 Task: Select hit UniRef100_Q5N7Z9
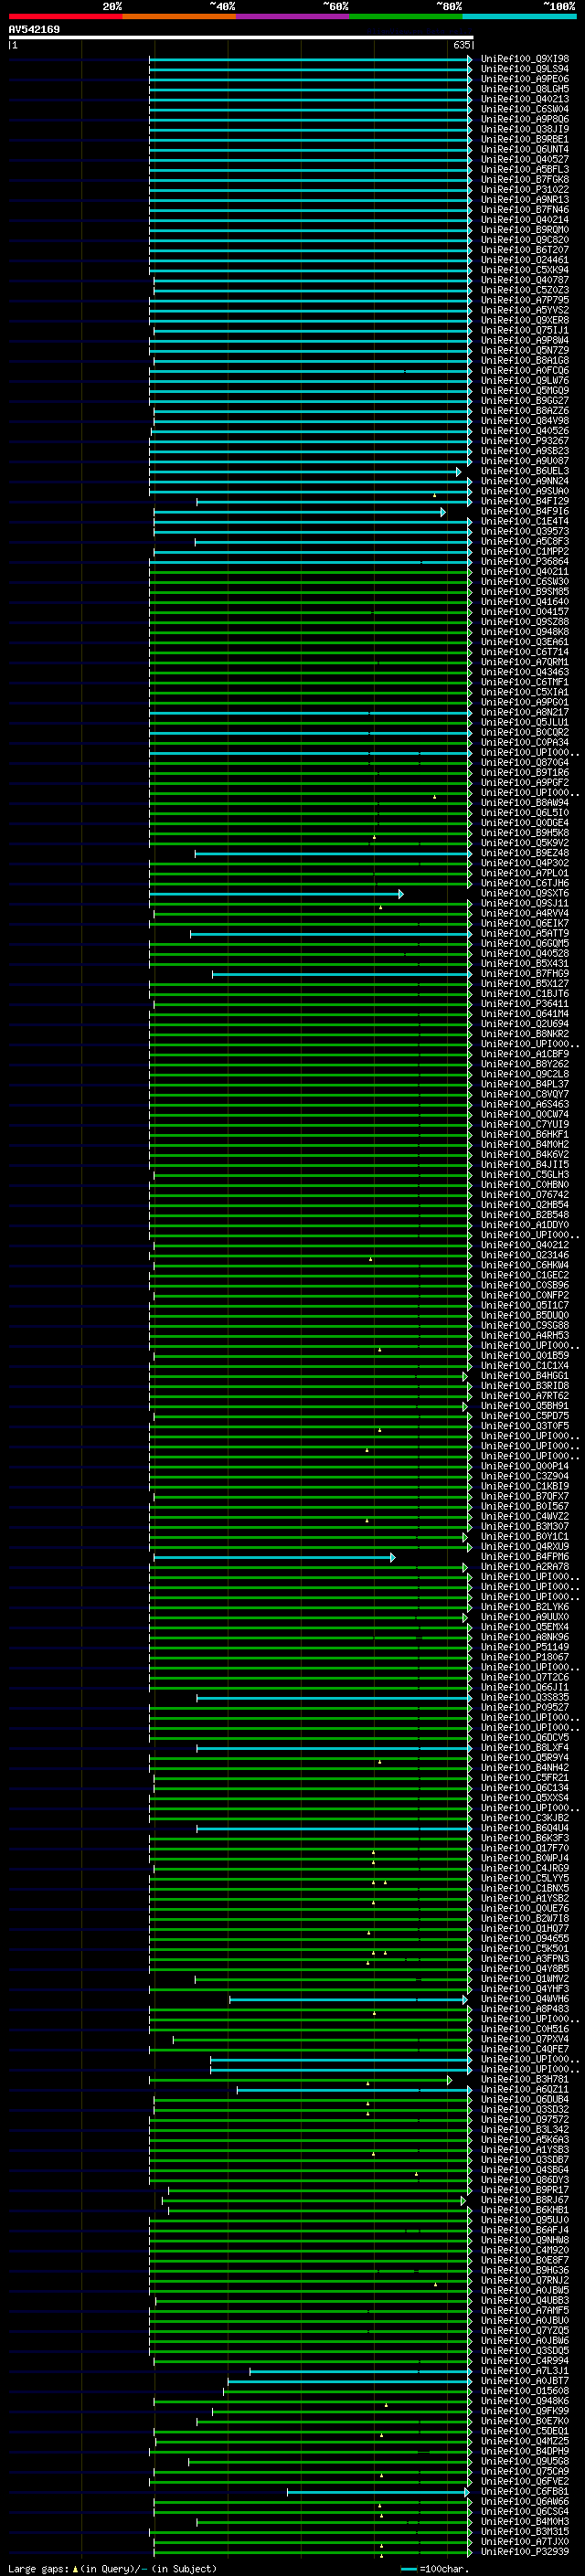524,351
